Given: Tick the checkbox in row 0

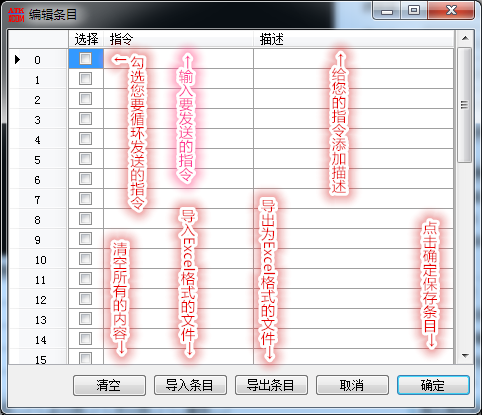Looking at the screenshot, I should point(85,59).
